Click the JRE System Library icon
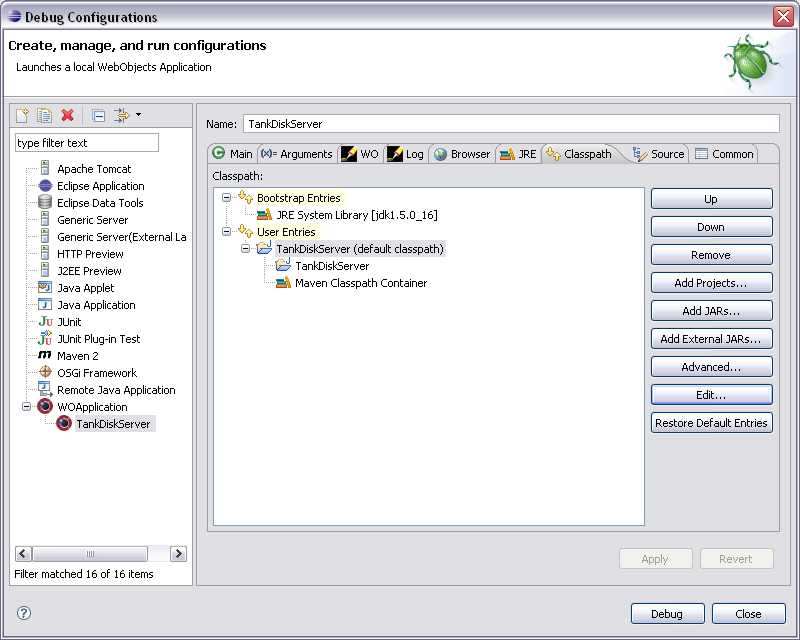 tap(264, 214)
